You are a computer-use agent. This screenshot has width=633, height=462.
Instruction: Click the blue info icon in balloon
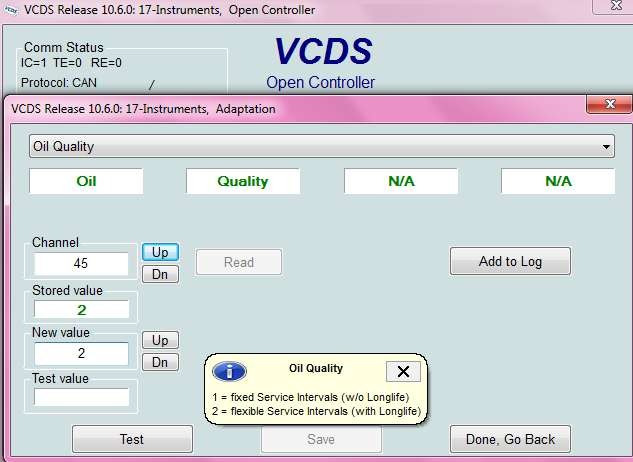pyautogui.click(x=229, y=372)
